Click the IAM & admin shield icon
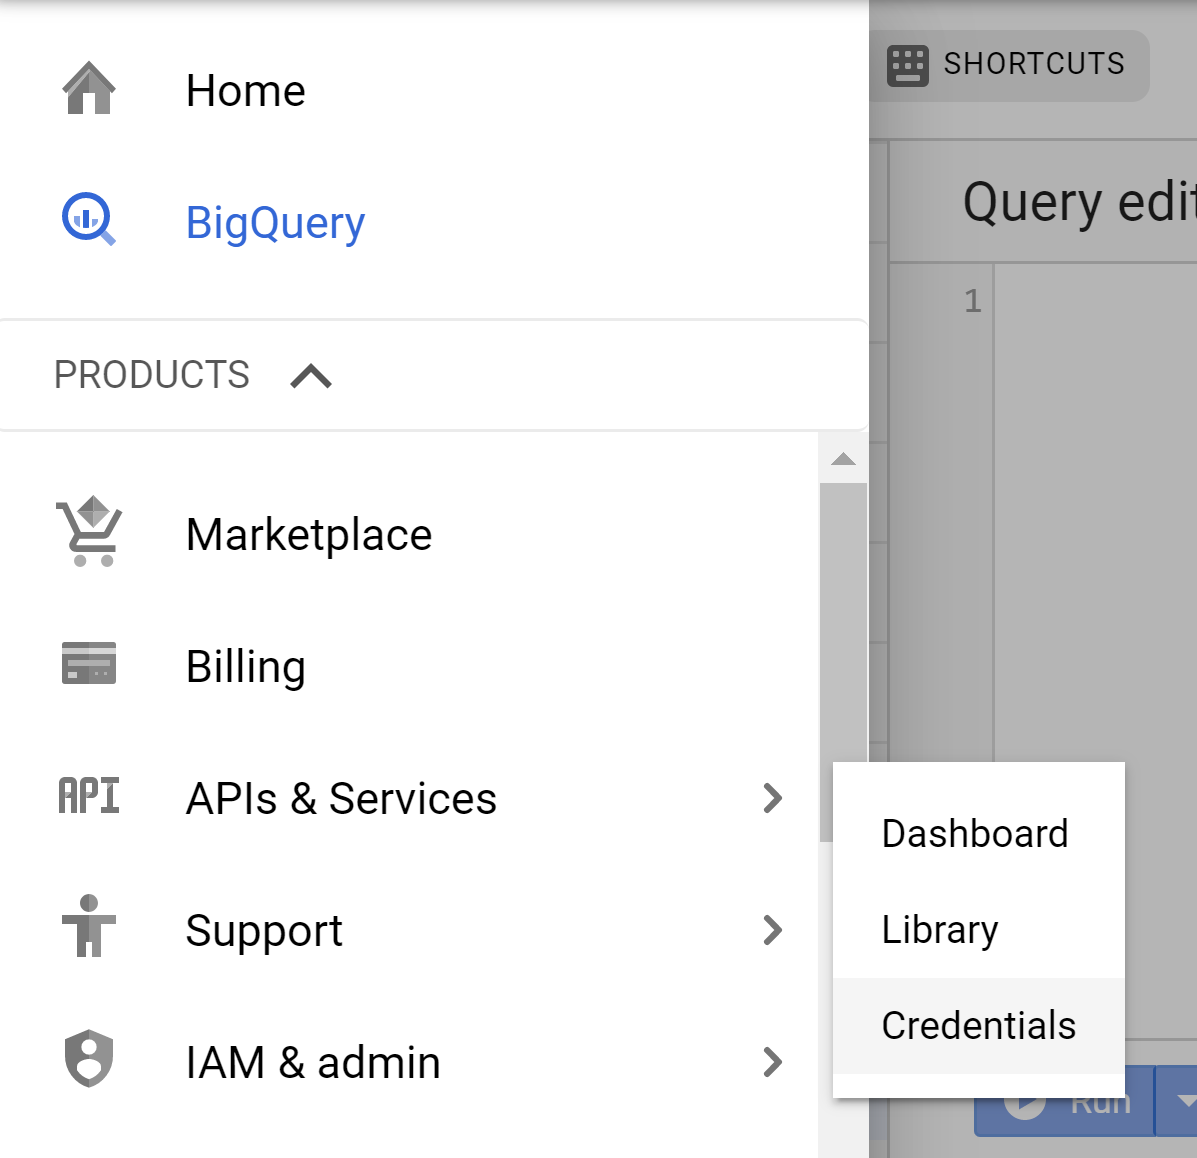Screen dimensions: 1197x1158 point(89,1059)
